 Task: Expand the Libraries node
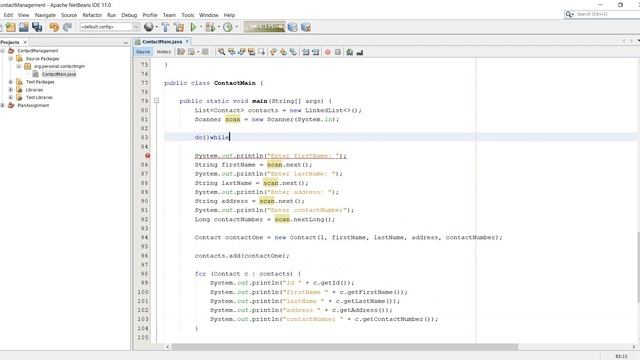pos(11,89)
